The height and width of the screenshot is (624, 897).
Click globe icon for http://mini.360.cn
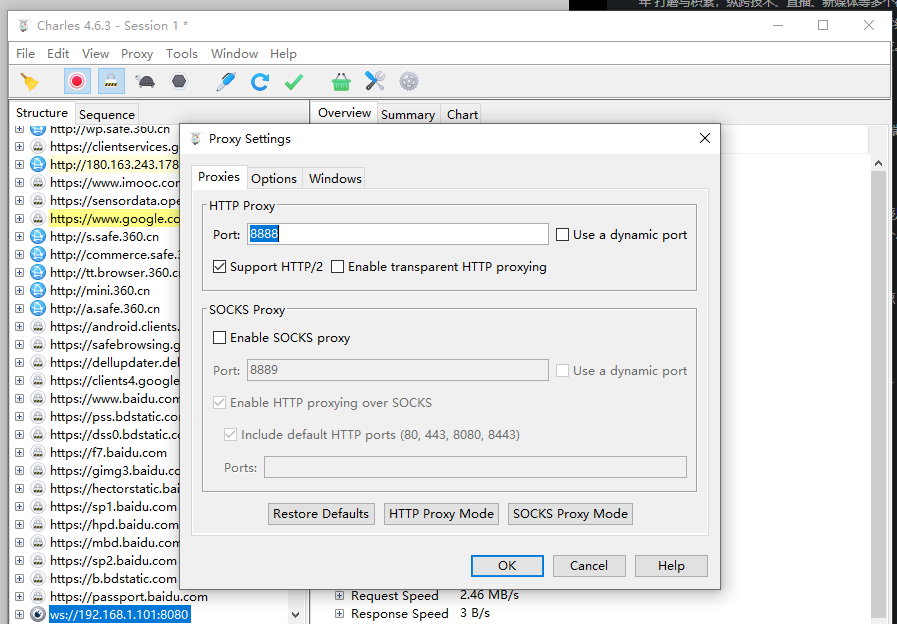(x=38, y=291)
